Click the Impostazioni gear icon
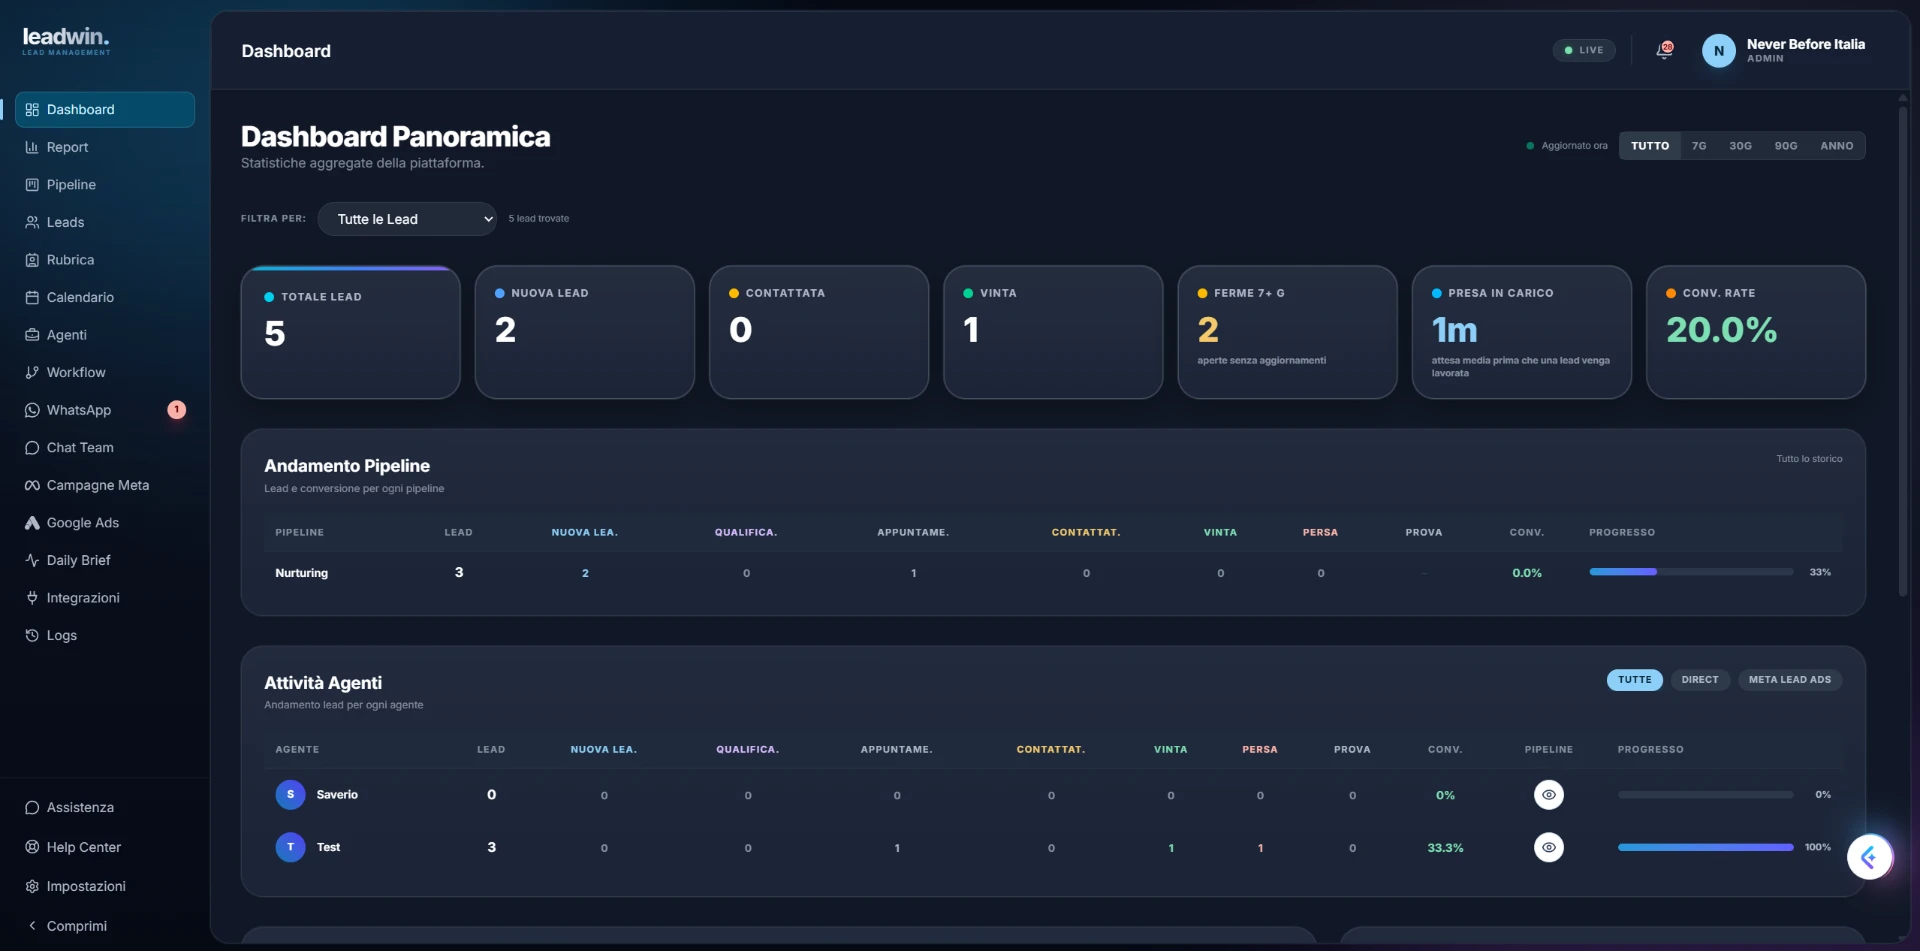 point(32,886)
